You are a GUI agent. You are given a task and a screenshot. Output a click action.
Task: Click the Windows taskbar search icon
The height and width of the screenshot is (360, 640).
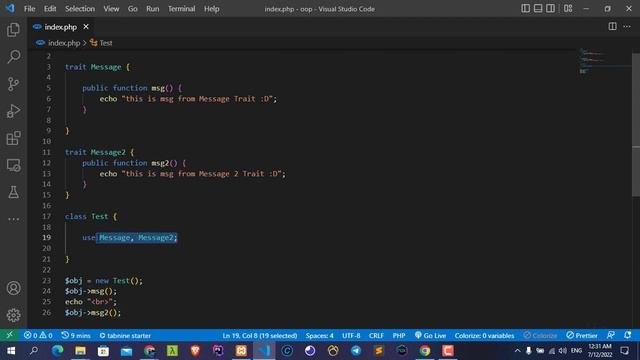(x=34, y=351)
